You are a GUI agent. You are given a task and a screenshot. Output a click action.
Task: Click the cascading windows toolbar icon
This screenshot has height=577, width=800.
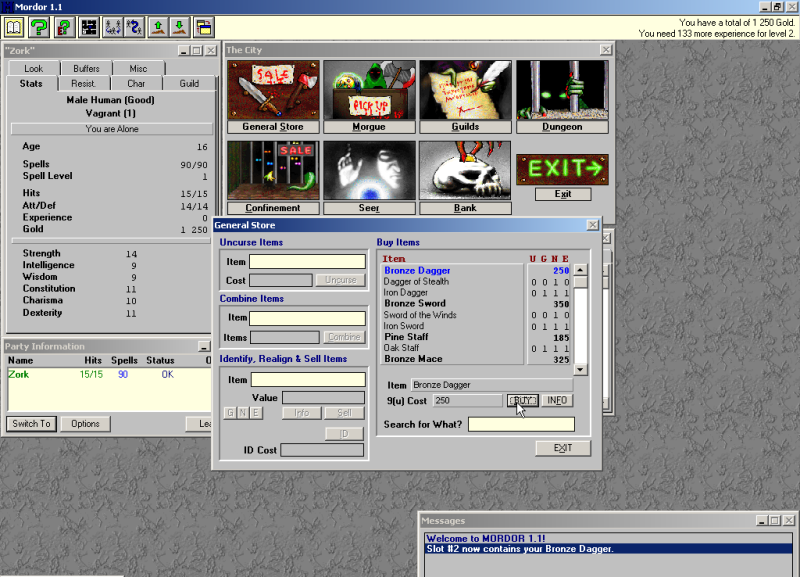[203, 27]
